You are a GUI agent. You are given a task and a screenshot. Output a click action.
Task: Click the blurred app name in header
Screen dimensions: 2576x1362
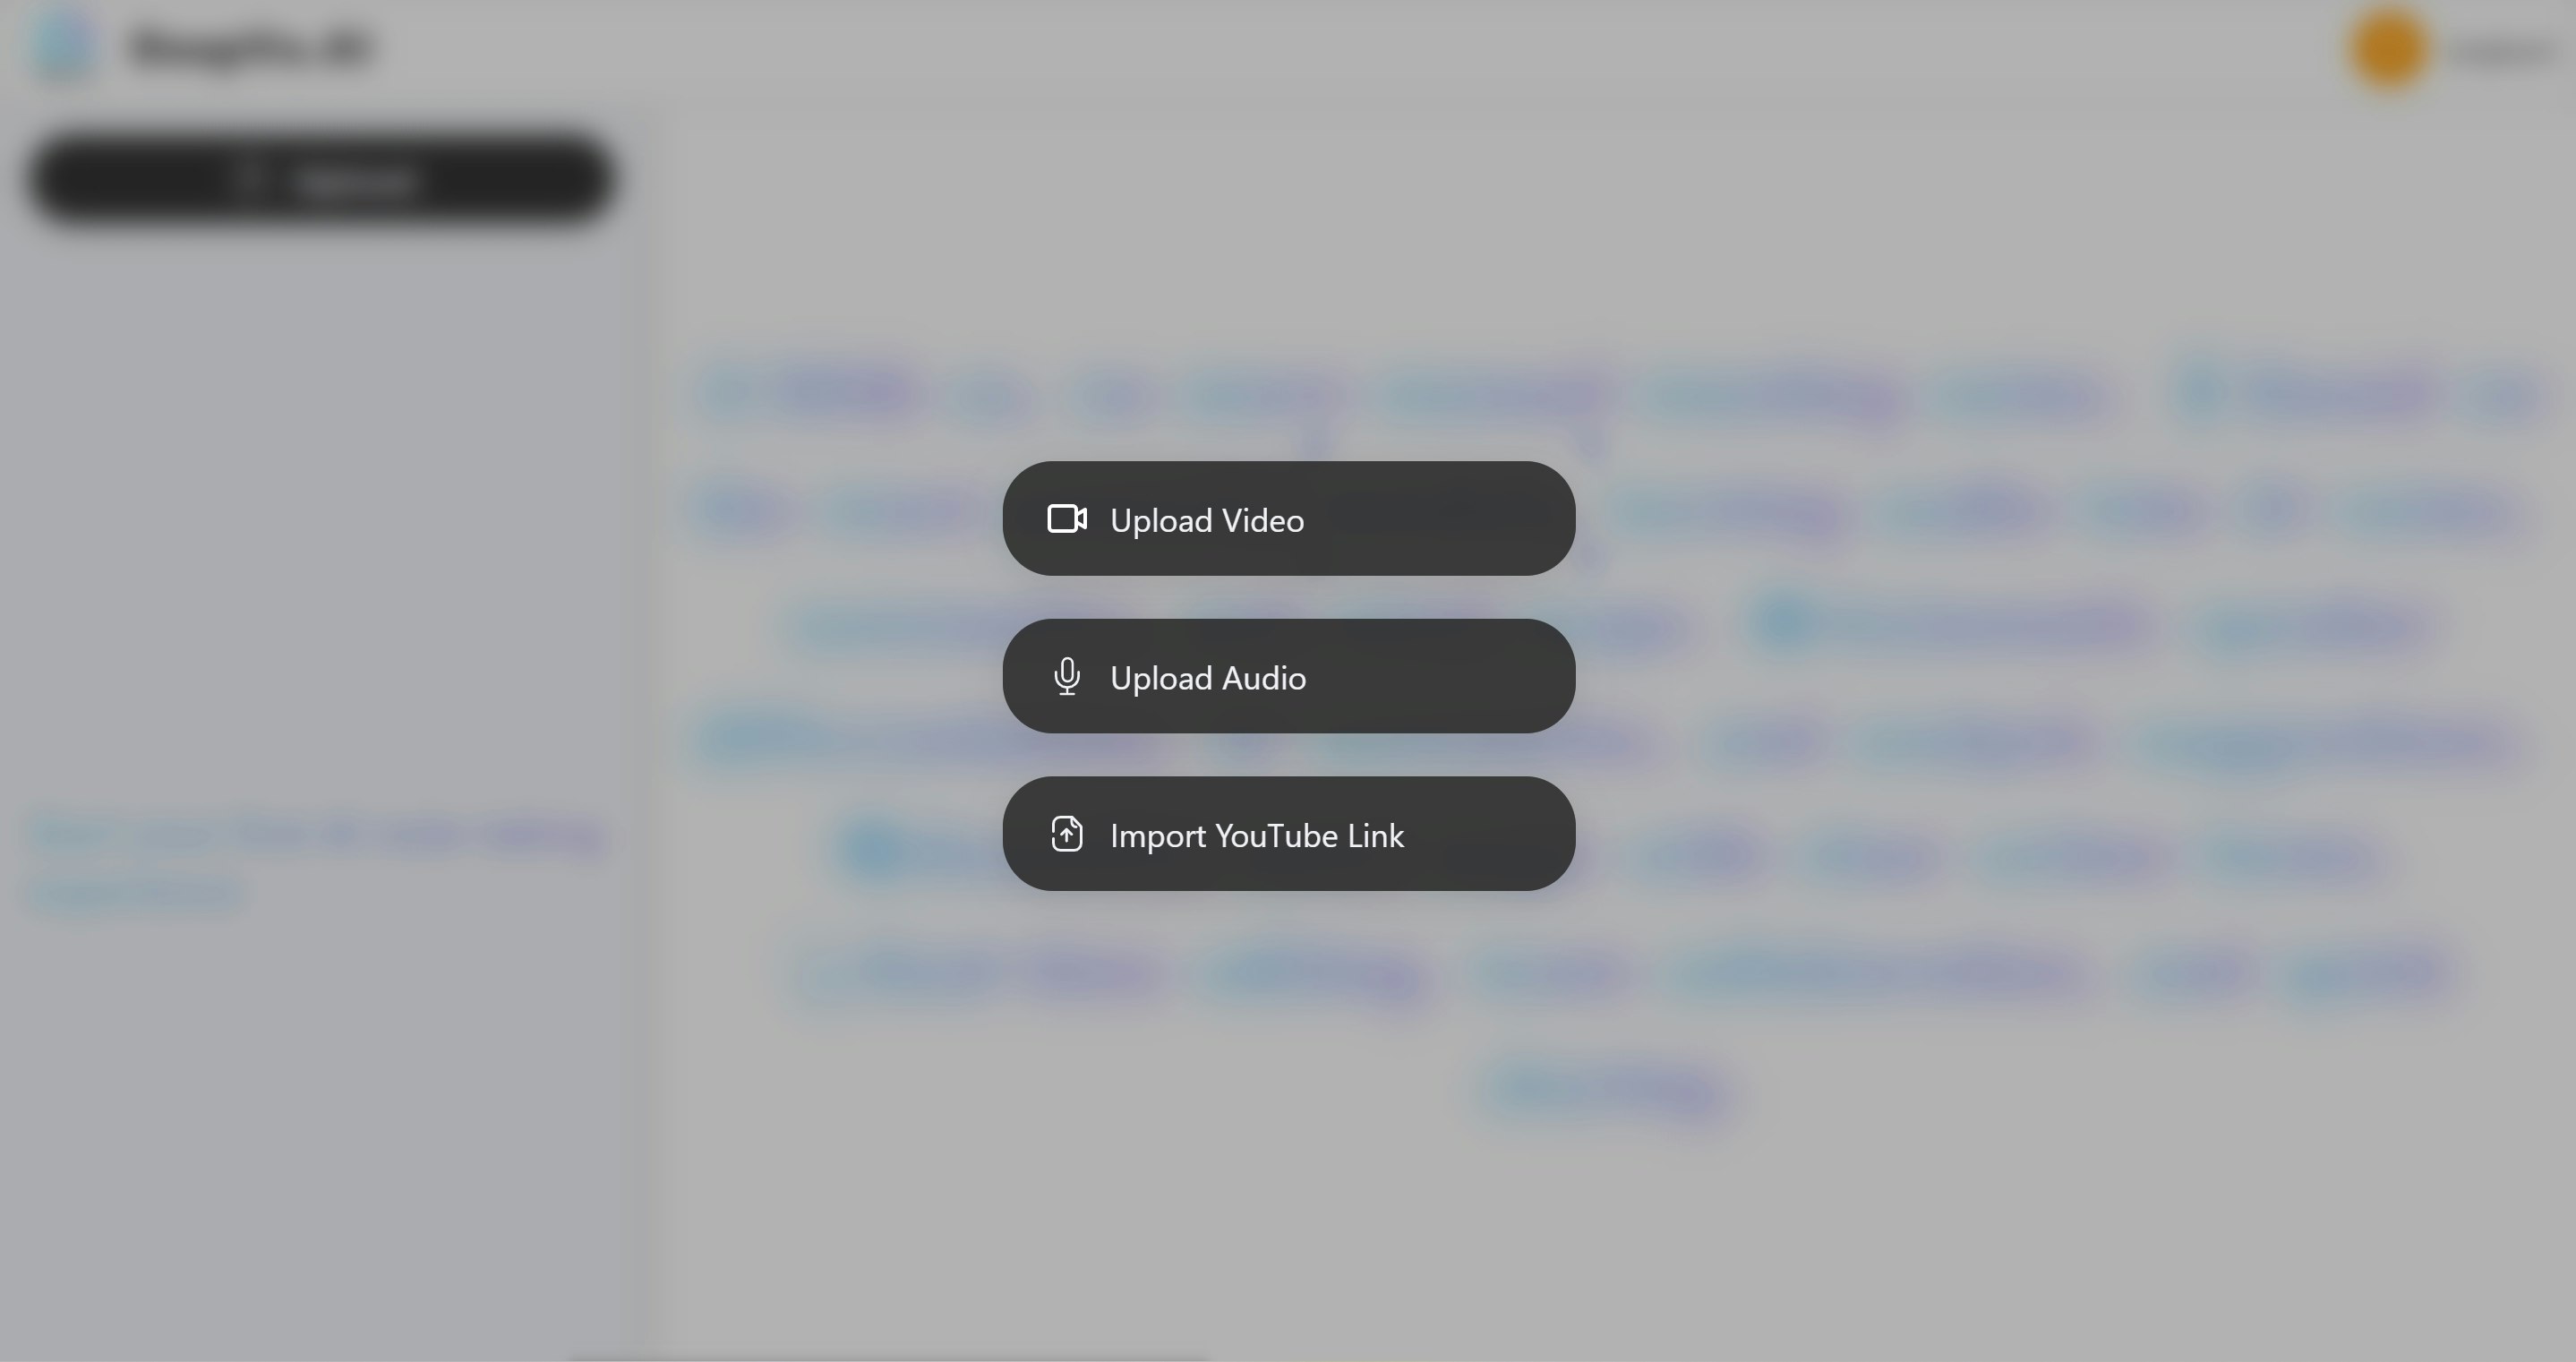pos(250,47)
